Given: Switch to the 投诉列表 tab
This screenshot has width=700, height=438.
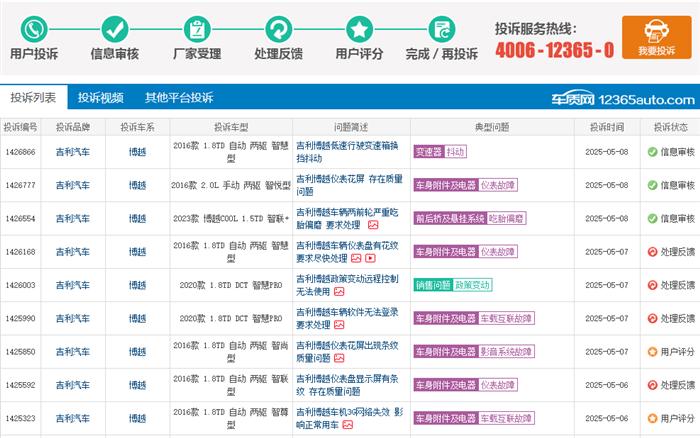Looking at the screenshot, I should [x=33, y=97].
